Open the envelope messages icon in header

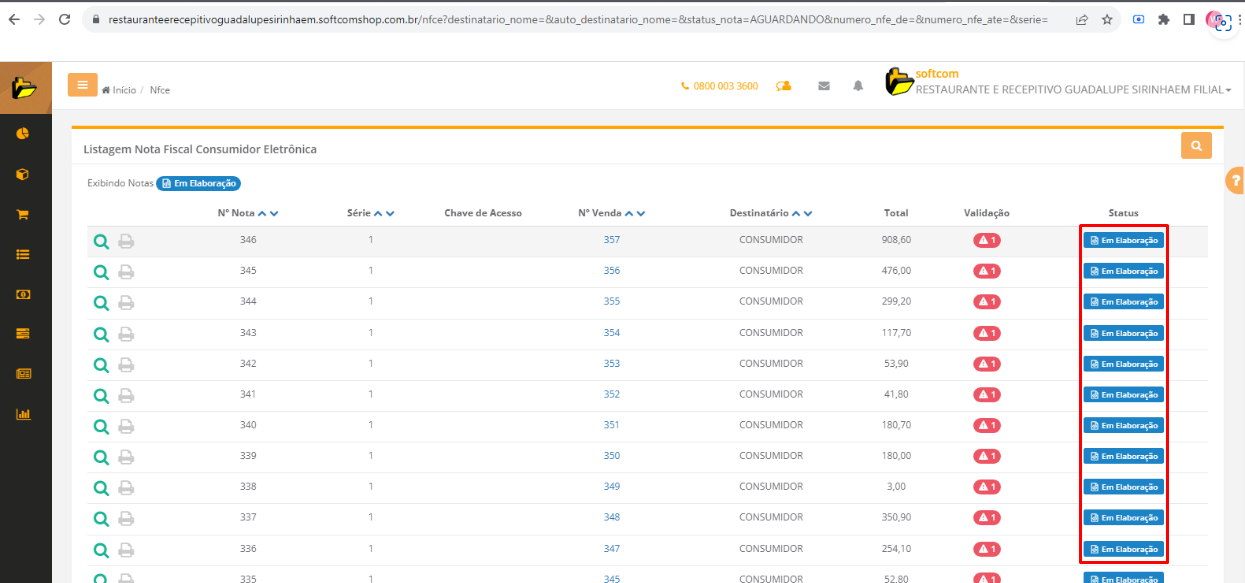[824, 86]
